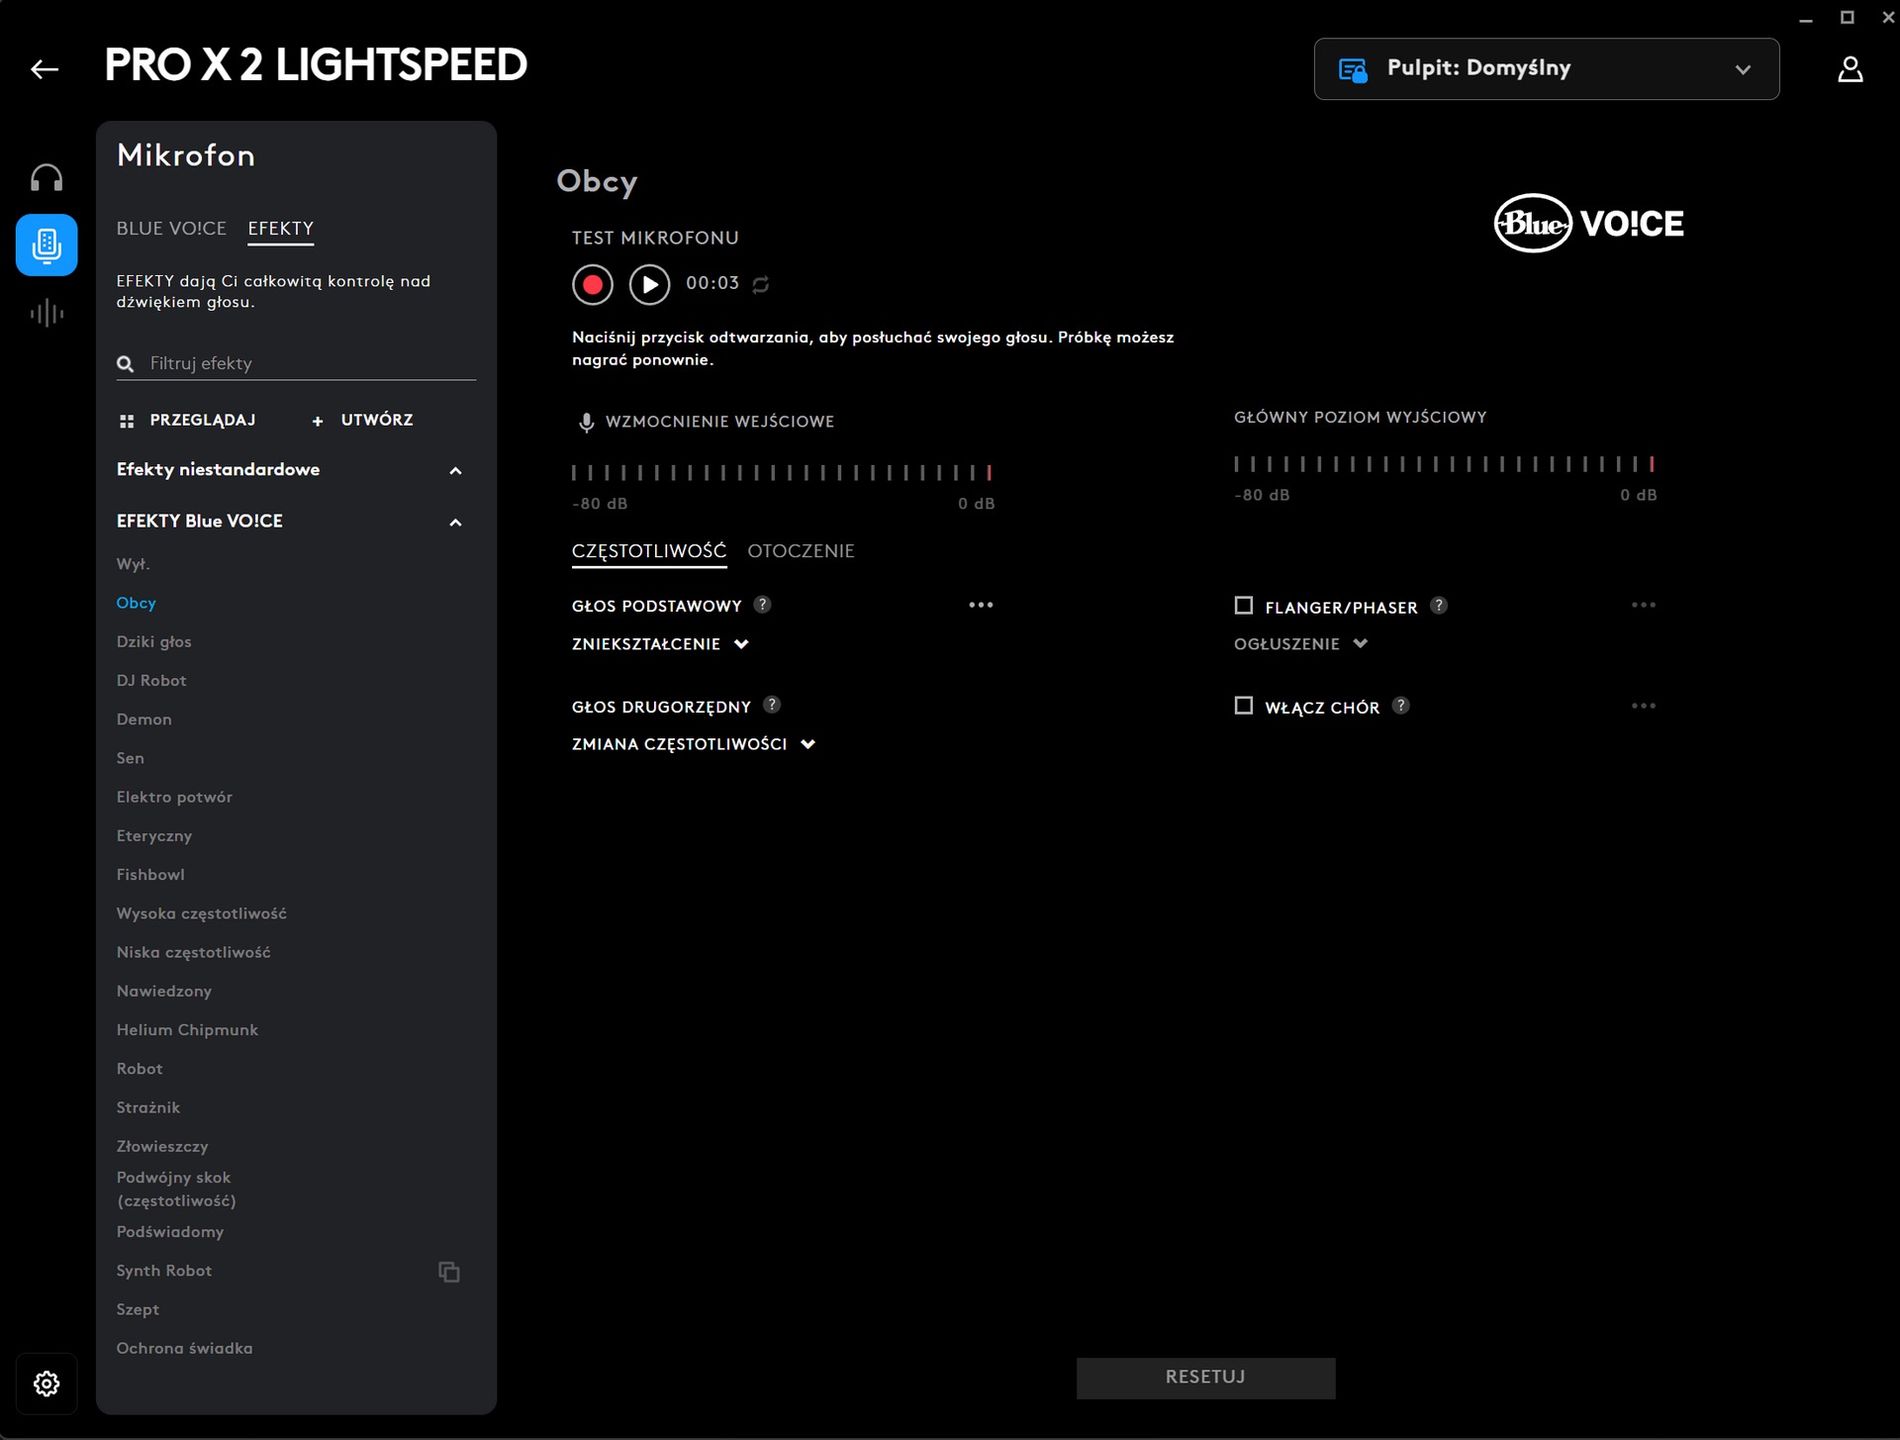
Task: Choose the Strażnik effect
Action: pos(148,1109)
